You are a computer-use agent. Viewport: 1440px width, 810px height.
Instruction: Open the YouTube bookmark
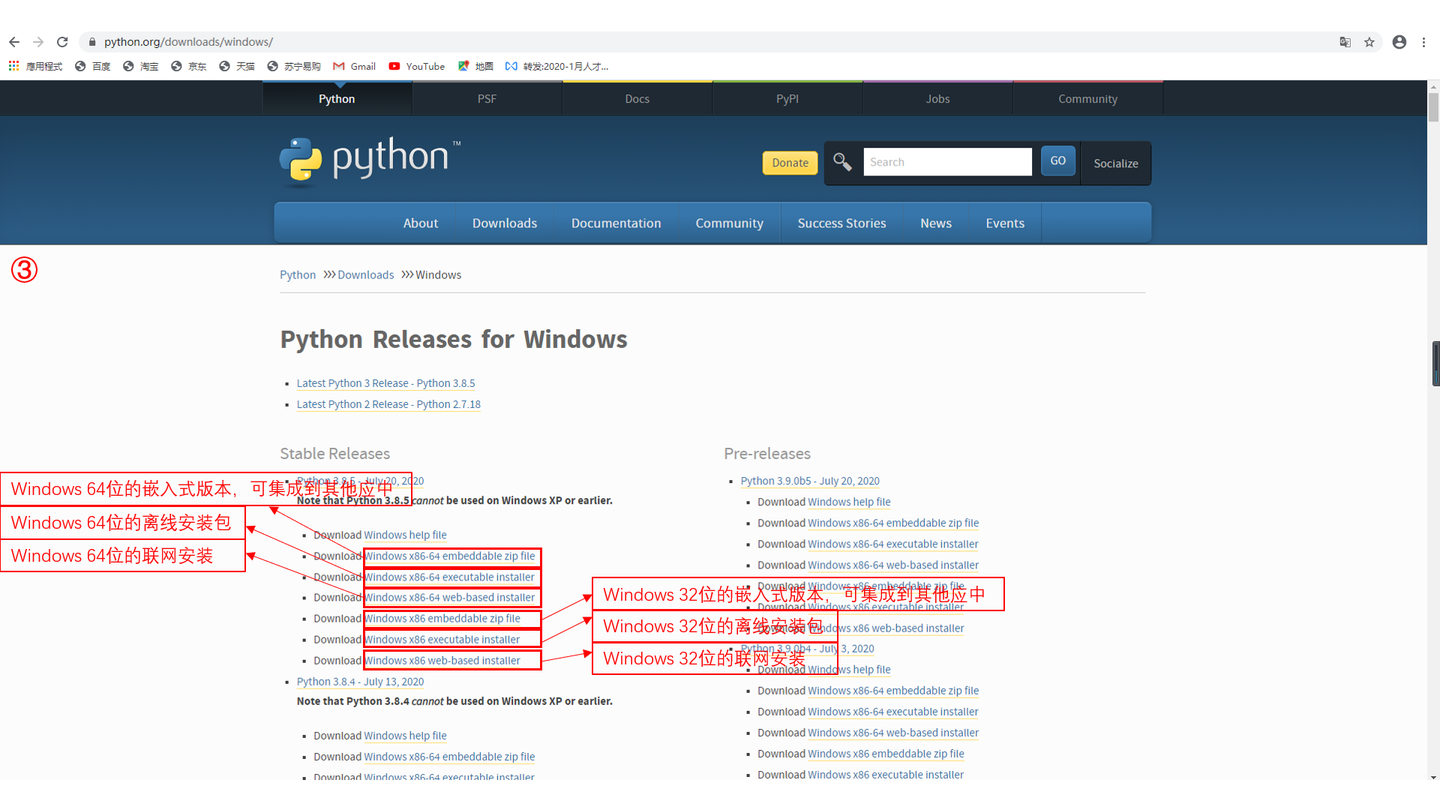click(417, 66)
